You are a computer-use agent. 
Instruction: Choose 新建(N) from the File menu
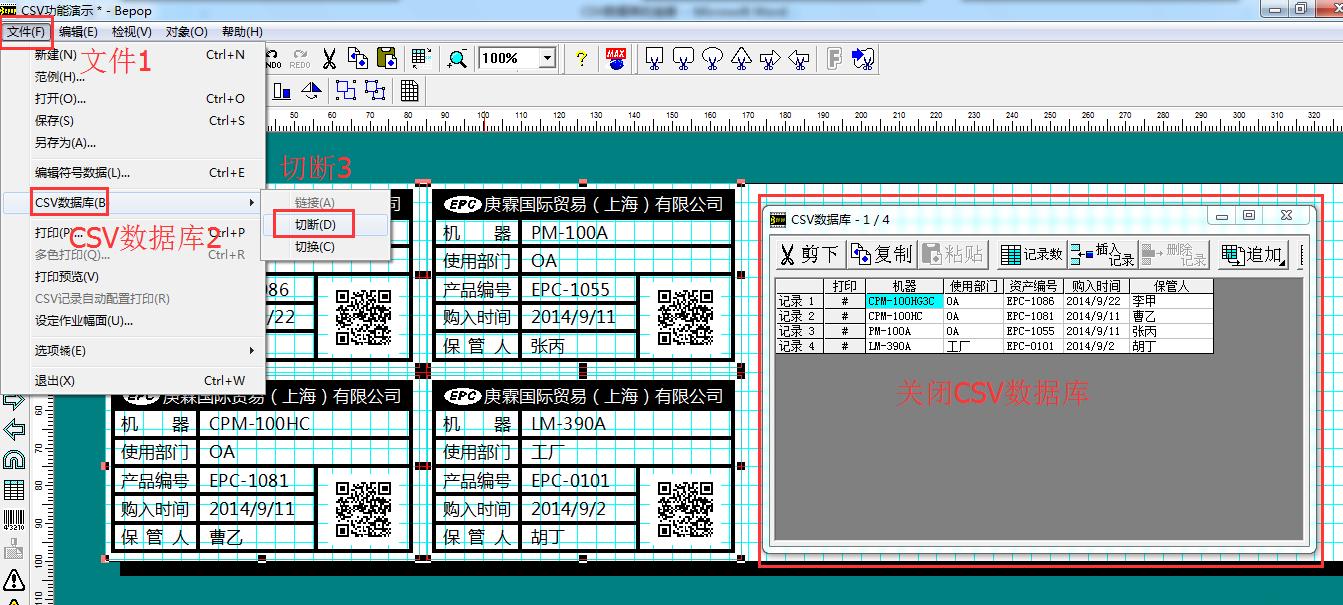(133, 55)
